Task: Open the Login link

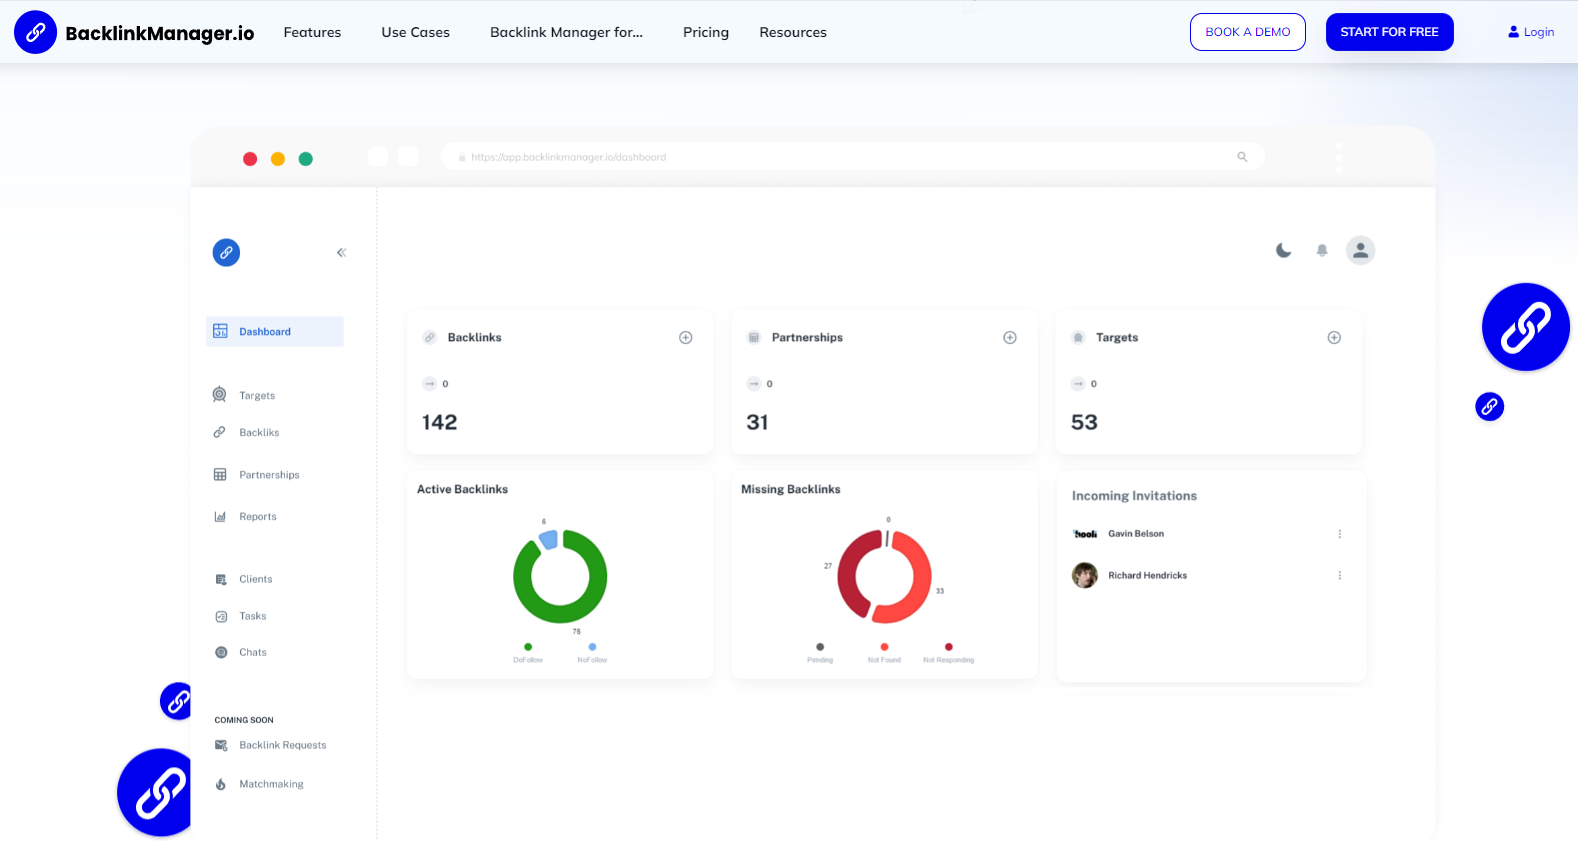Action: [x=1531, y=32]
